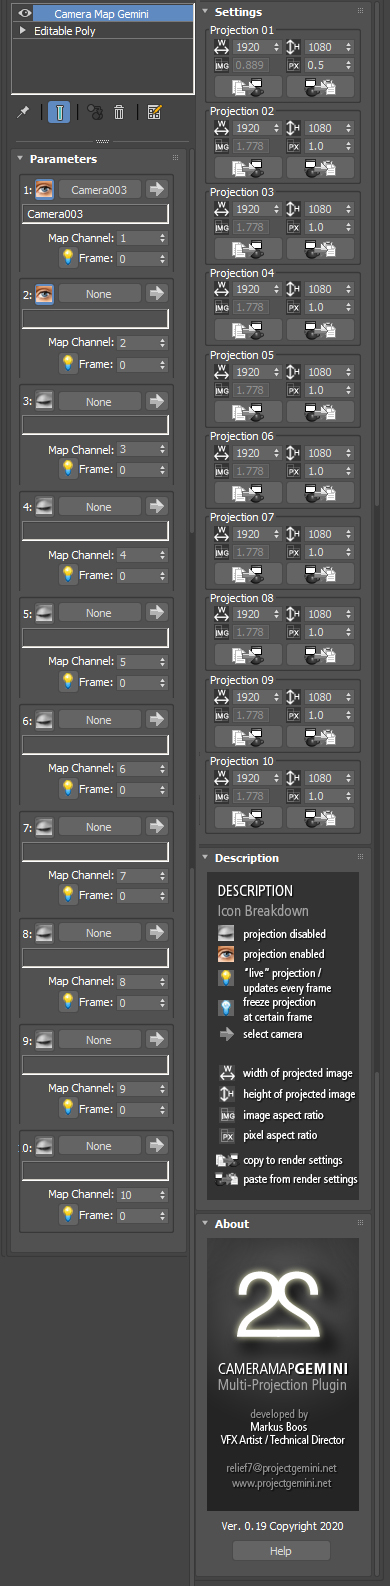Collapse the About rollout
The height and width of the screenshot is (1586, 390).
[205, 1223]
